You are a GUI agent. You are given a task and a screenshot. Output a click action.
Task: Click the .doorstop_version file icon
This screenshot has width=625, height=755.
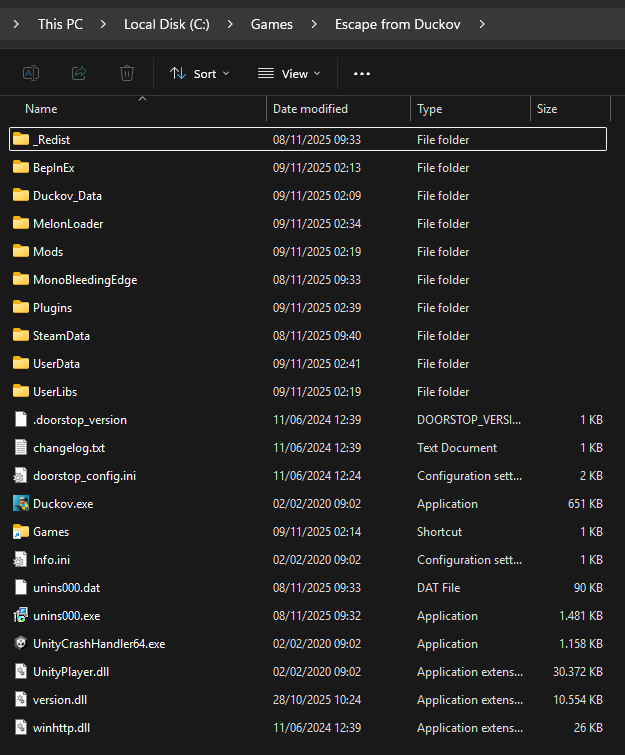pos(21,419)
